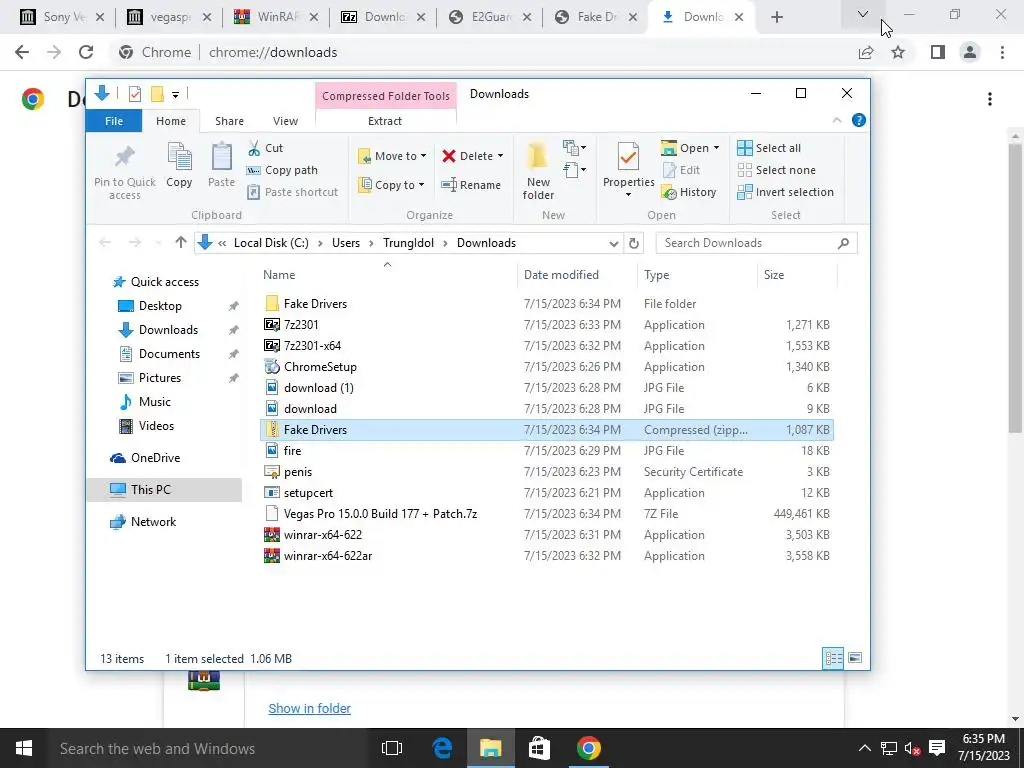Click the red Delete X icon
Viewport: 1024px width, 768px height.
[x=449, y=156]
